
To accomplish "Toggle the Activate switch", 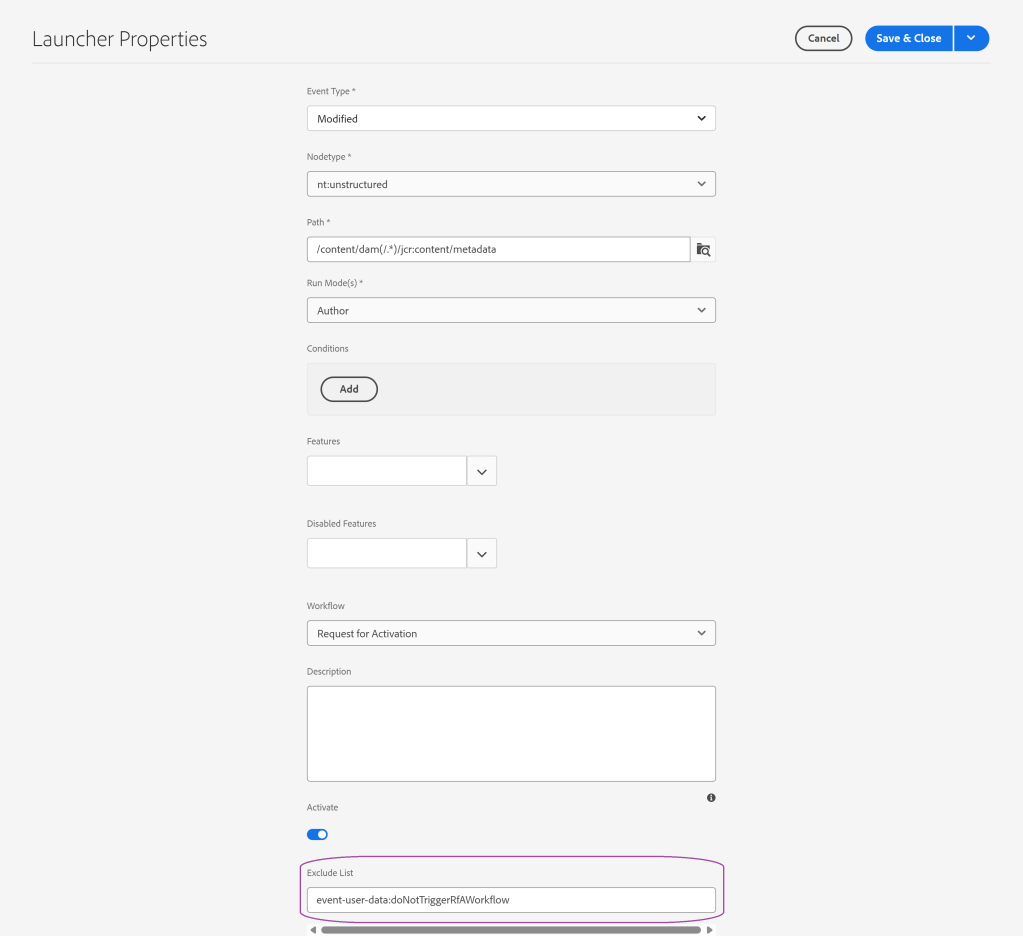I will pyautogui.click(x=317, y=834).
